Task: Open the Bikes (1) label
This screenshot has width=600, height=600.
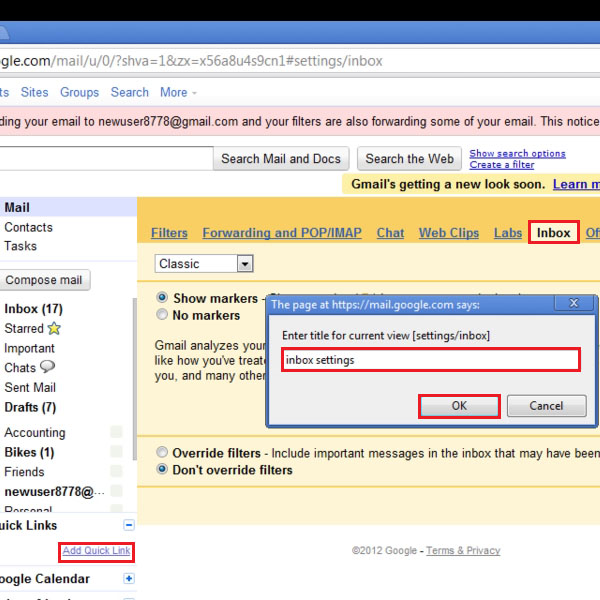Action: click(29, 452)
